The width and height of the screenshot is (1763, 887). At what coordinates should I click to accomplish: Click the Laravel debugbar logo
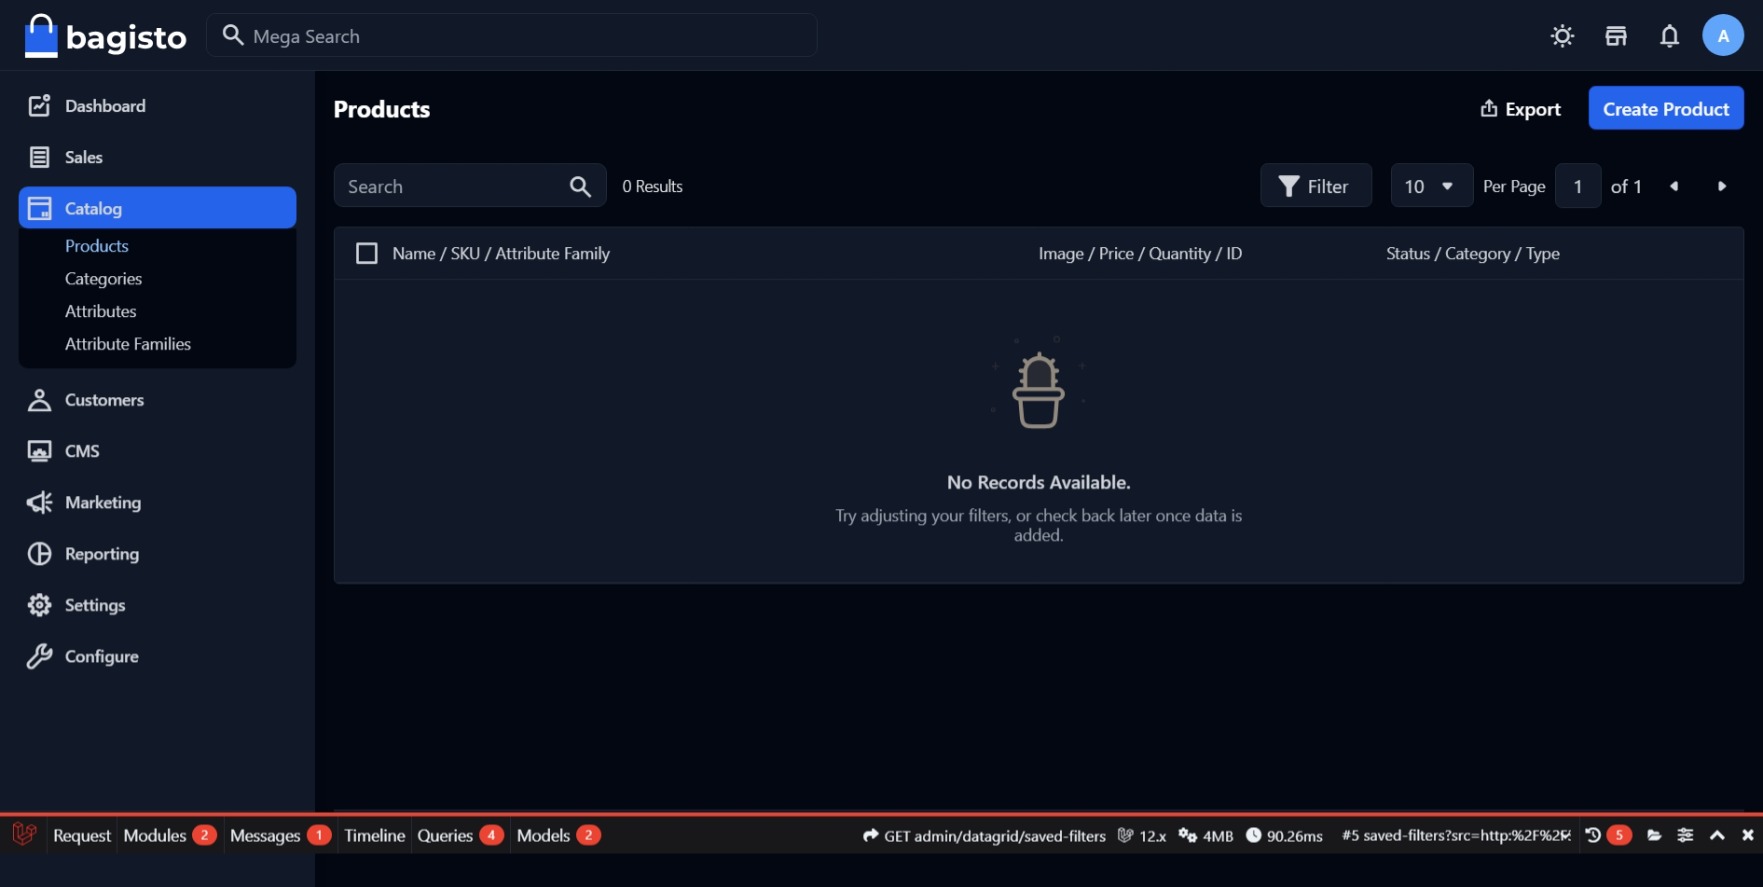point(24,835)
